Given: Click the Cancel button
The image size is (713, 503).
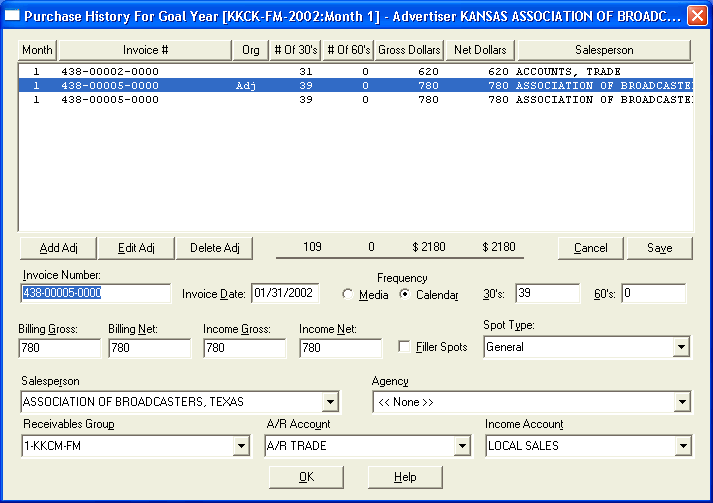Looking at the screenshot, I should pos(590,248).
